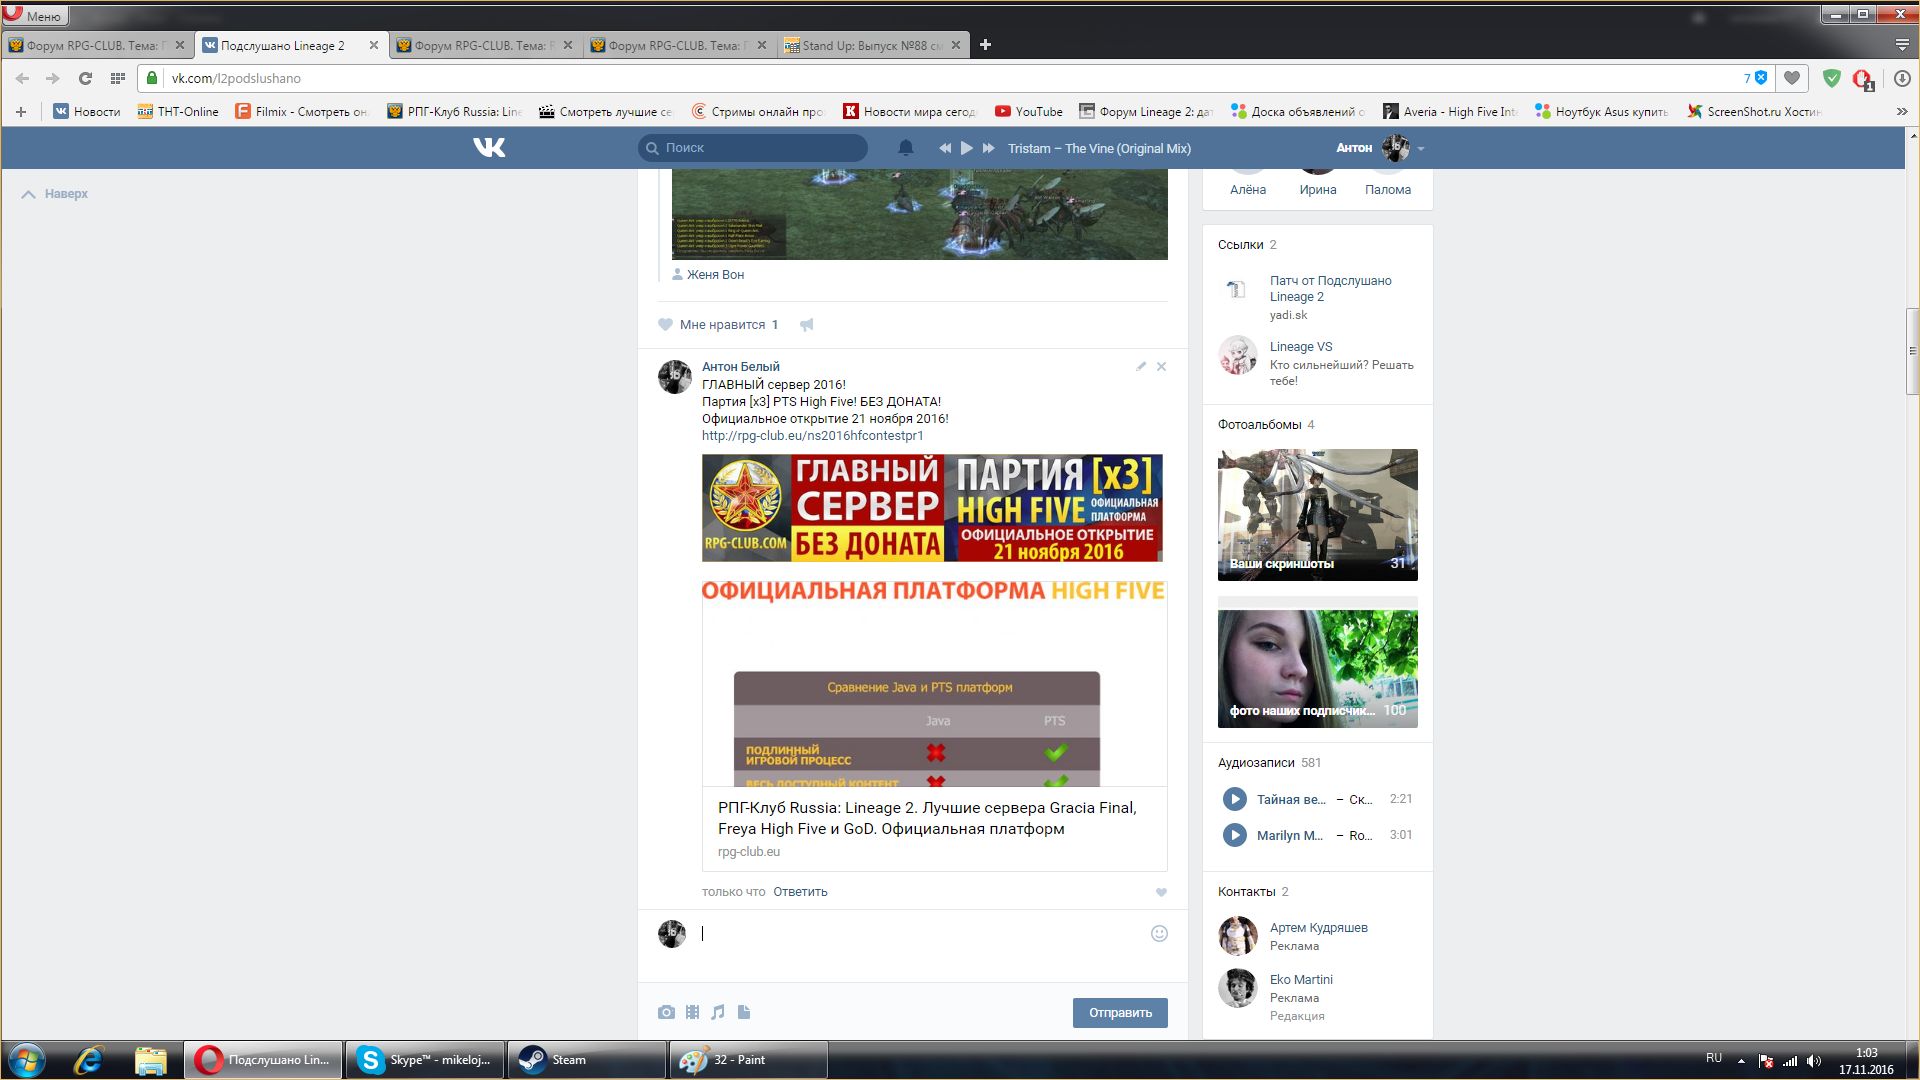Attach a video using the film icon
Viewport: 1920px width, 1080px height.
[692, 1012]
